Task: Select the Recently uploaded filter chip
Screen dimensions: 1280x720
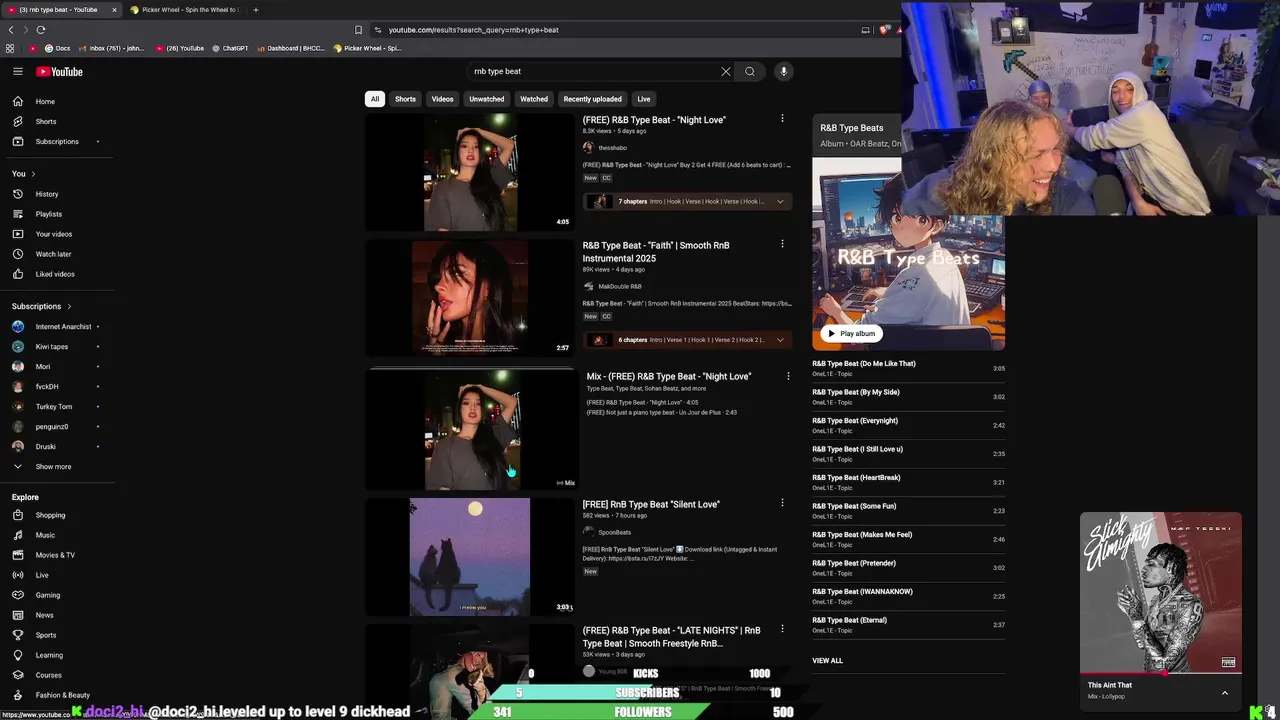Action: (x=592, y=99)
